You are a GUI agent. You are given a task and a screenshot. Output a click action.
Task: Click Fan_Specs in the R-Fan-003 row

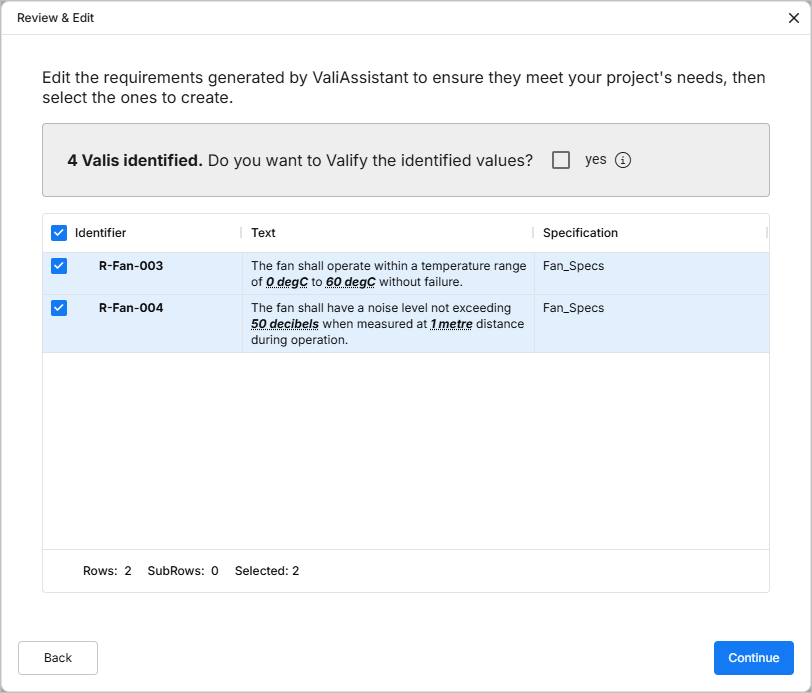pos(573,266)
